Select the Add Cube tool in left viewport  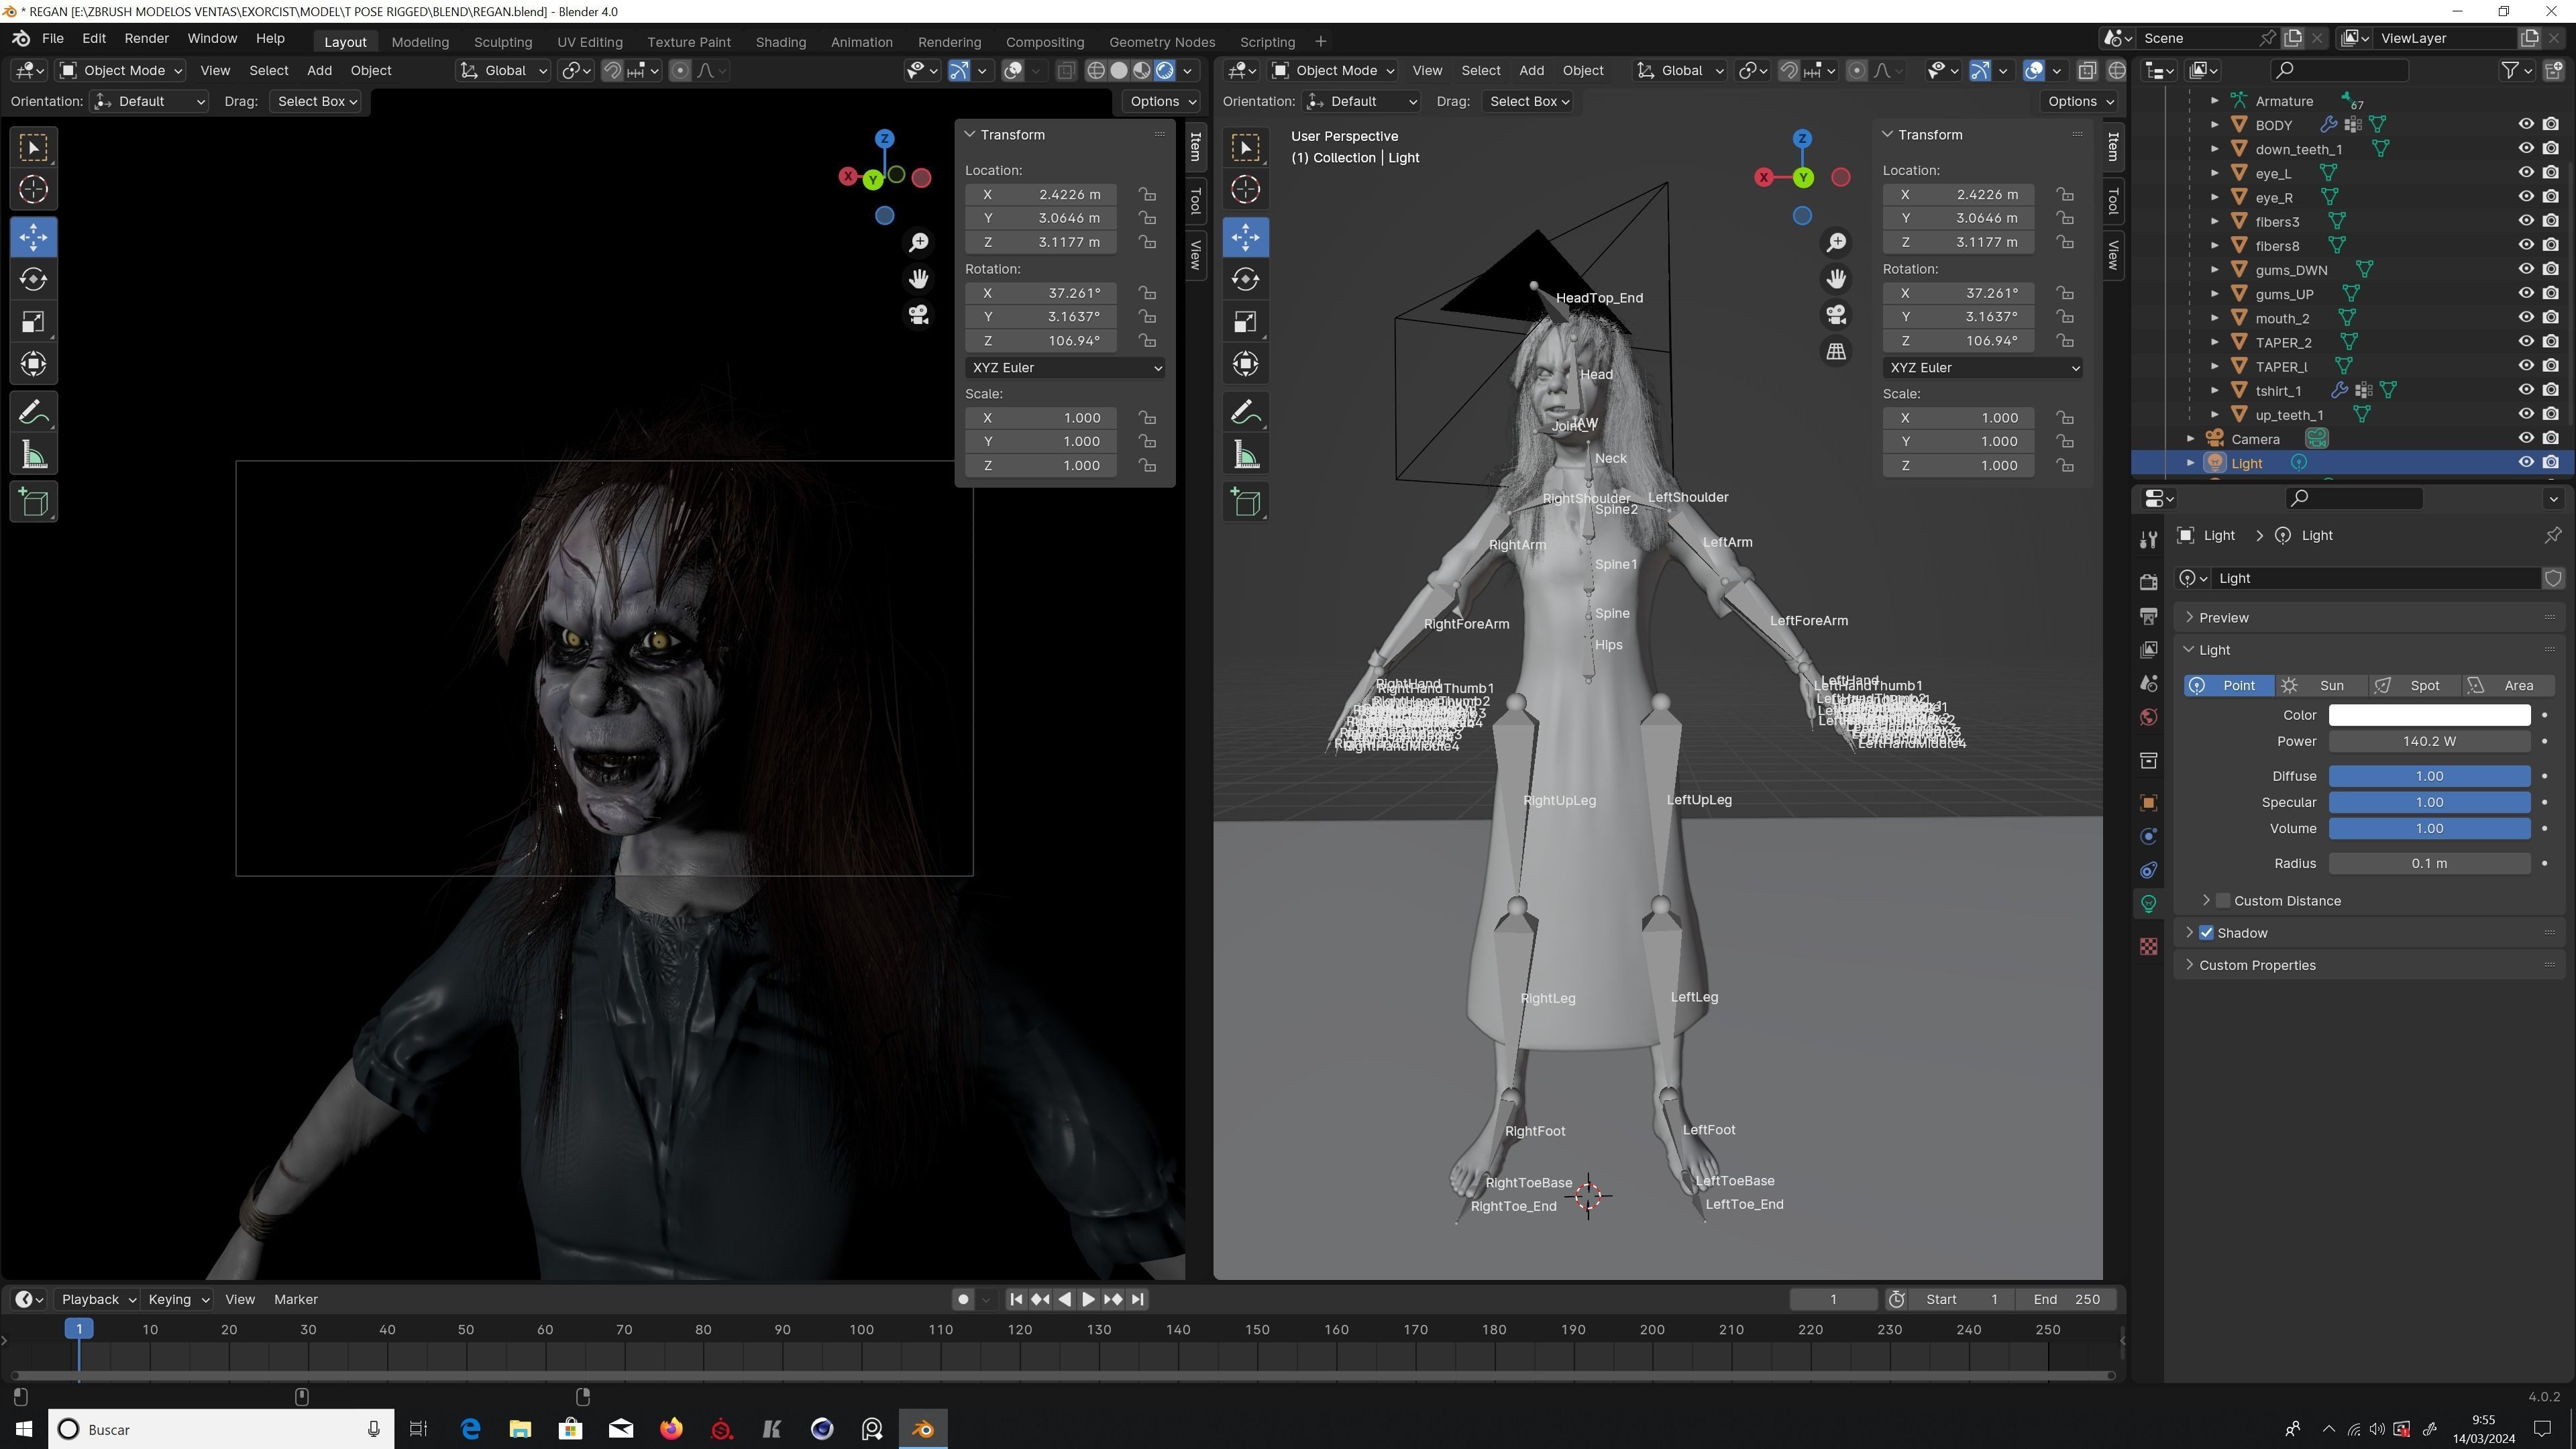(x=33, y=502)
